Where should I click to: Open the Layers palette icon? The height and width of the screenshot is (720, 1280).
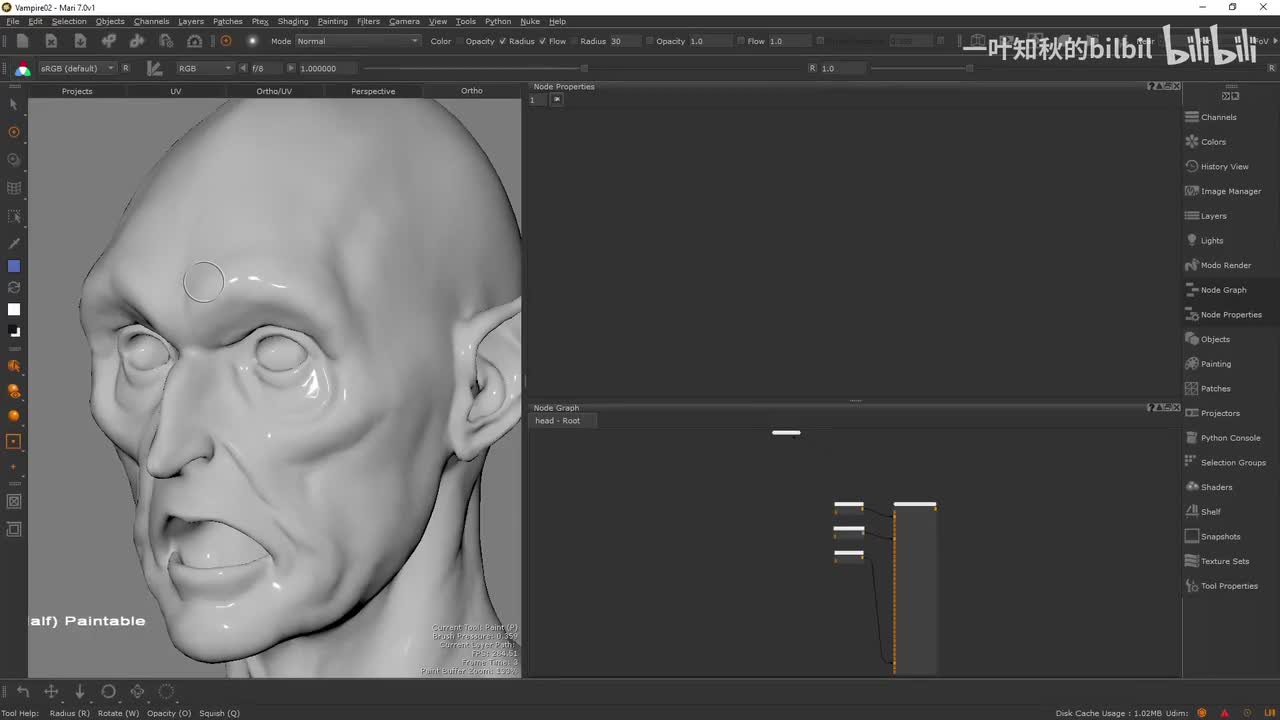1192,216
